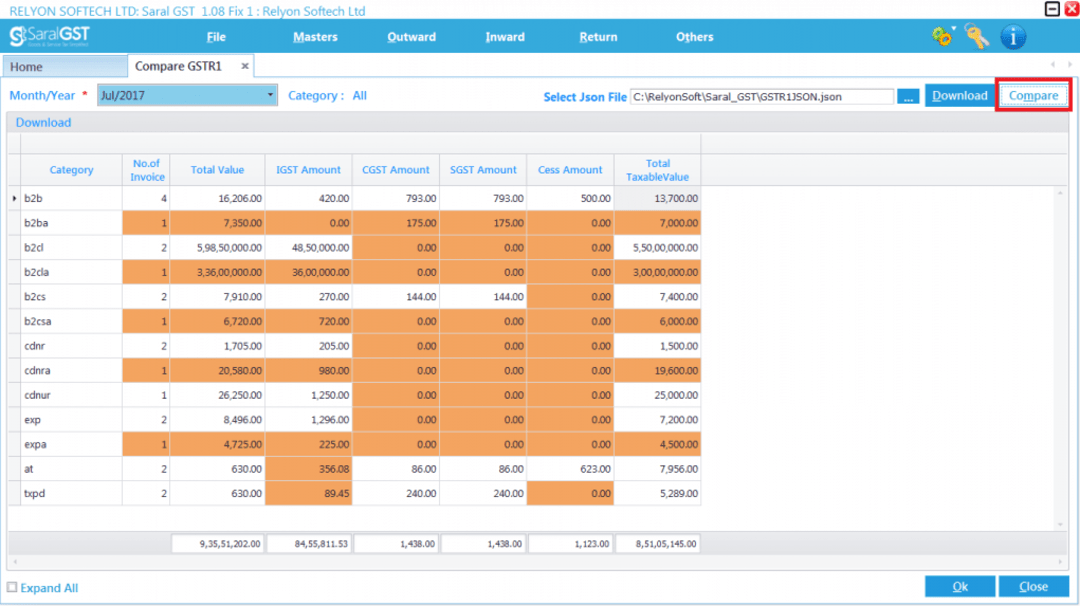Select the Category All value
This screenshot has width=1080, height=606.
tap(359, 96)
